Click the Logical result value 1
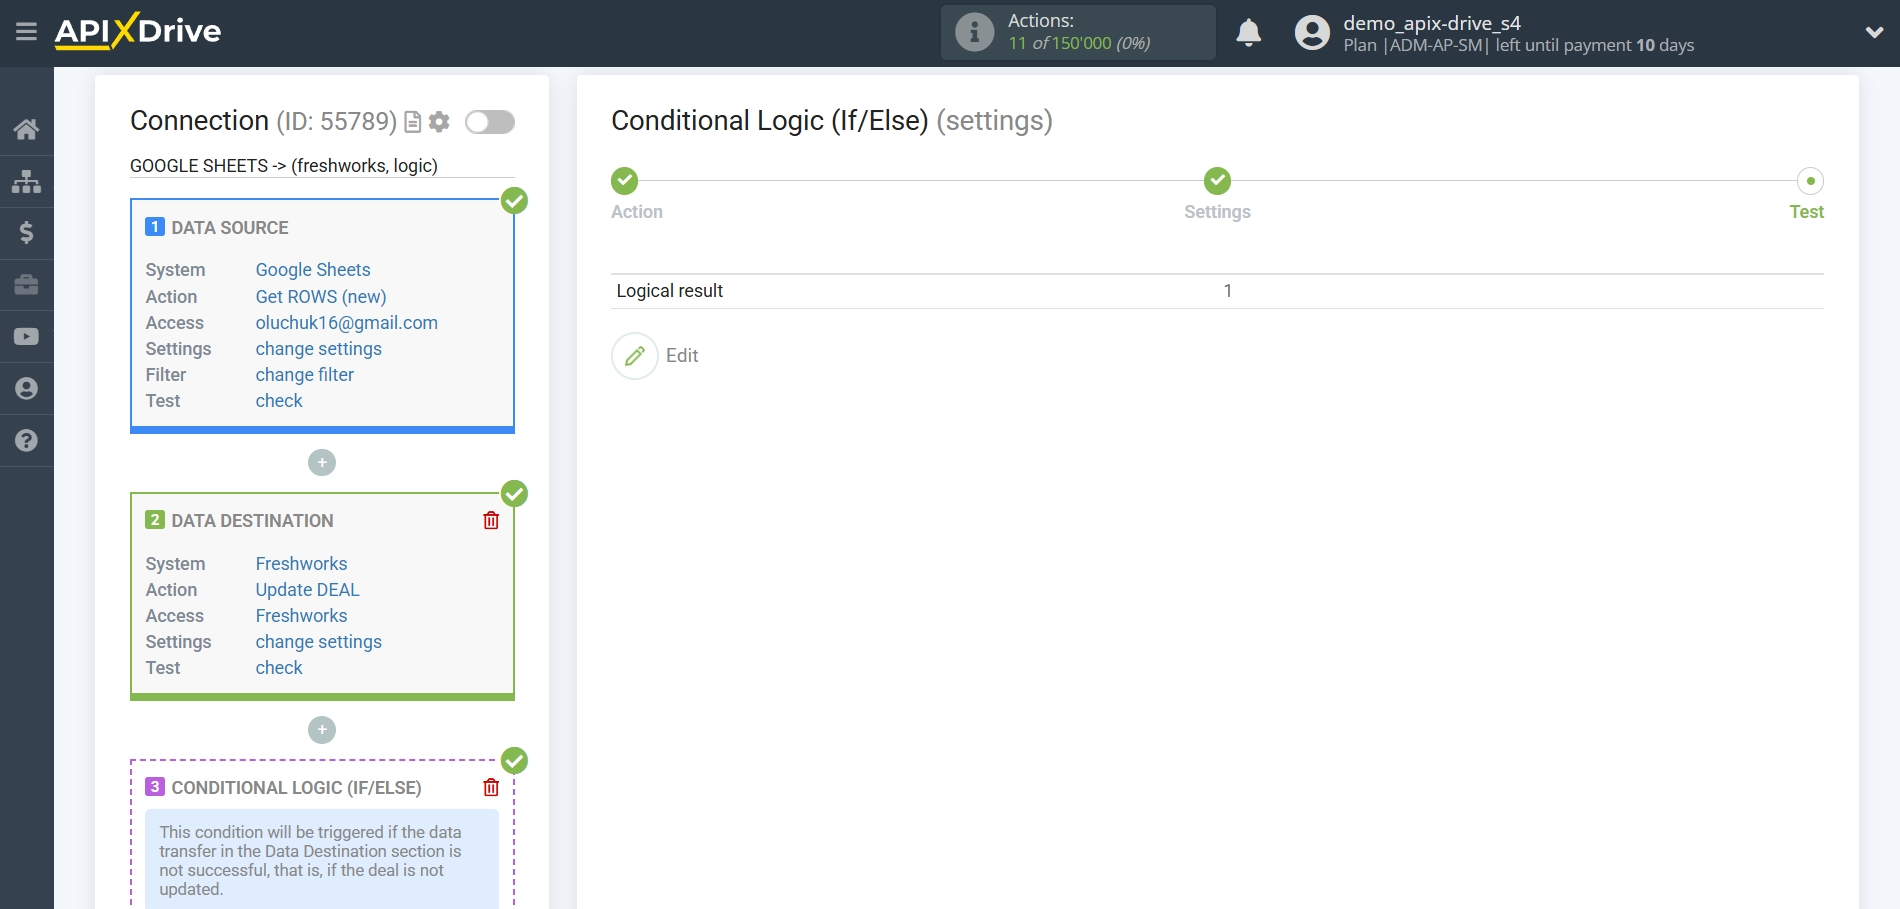 pos(1228,291)
